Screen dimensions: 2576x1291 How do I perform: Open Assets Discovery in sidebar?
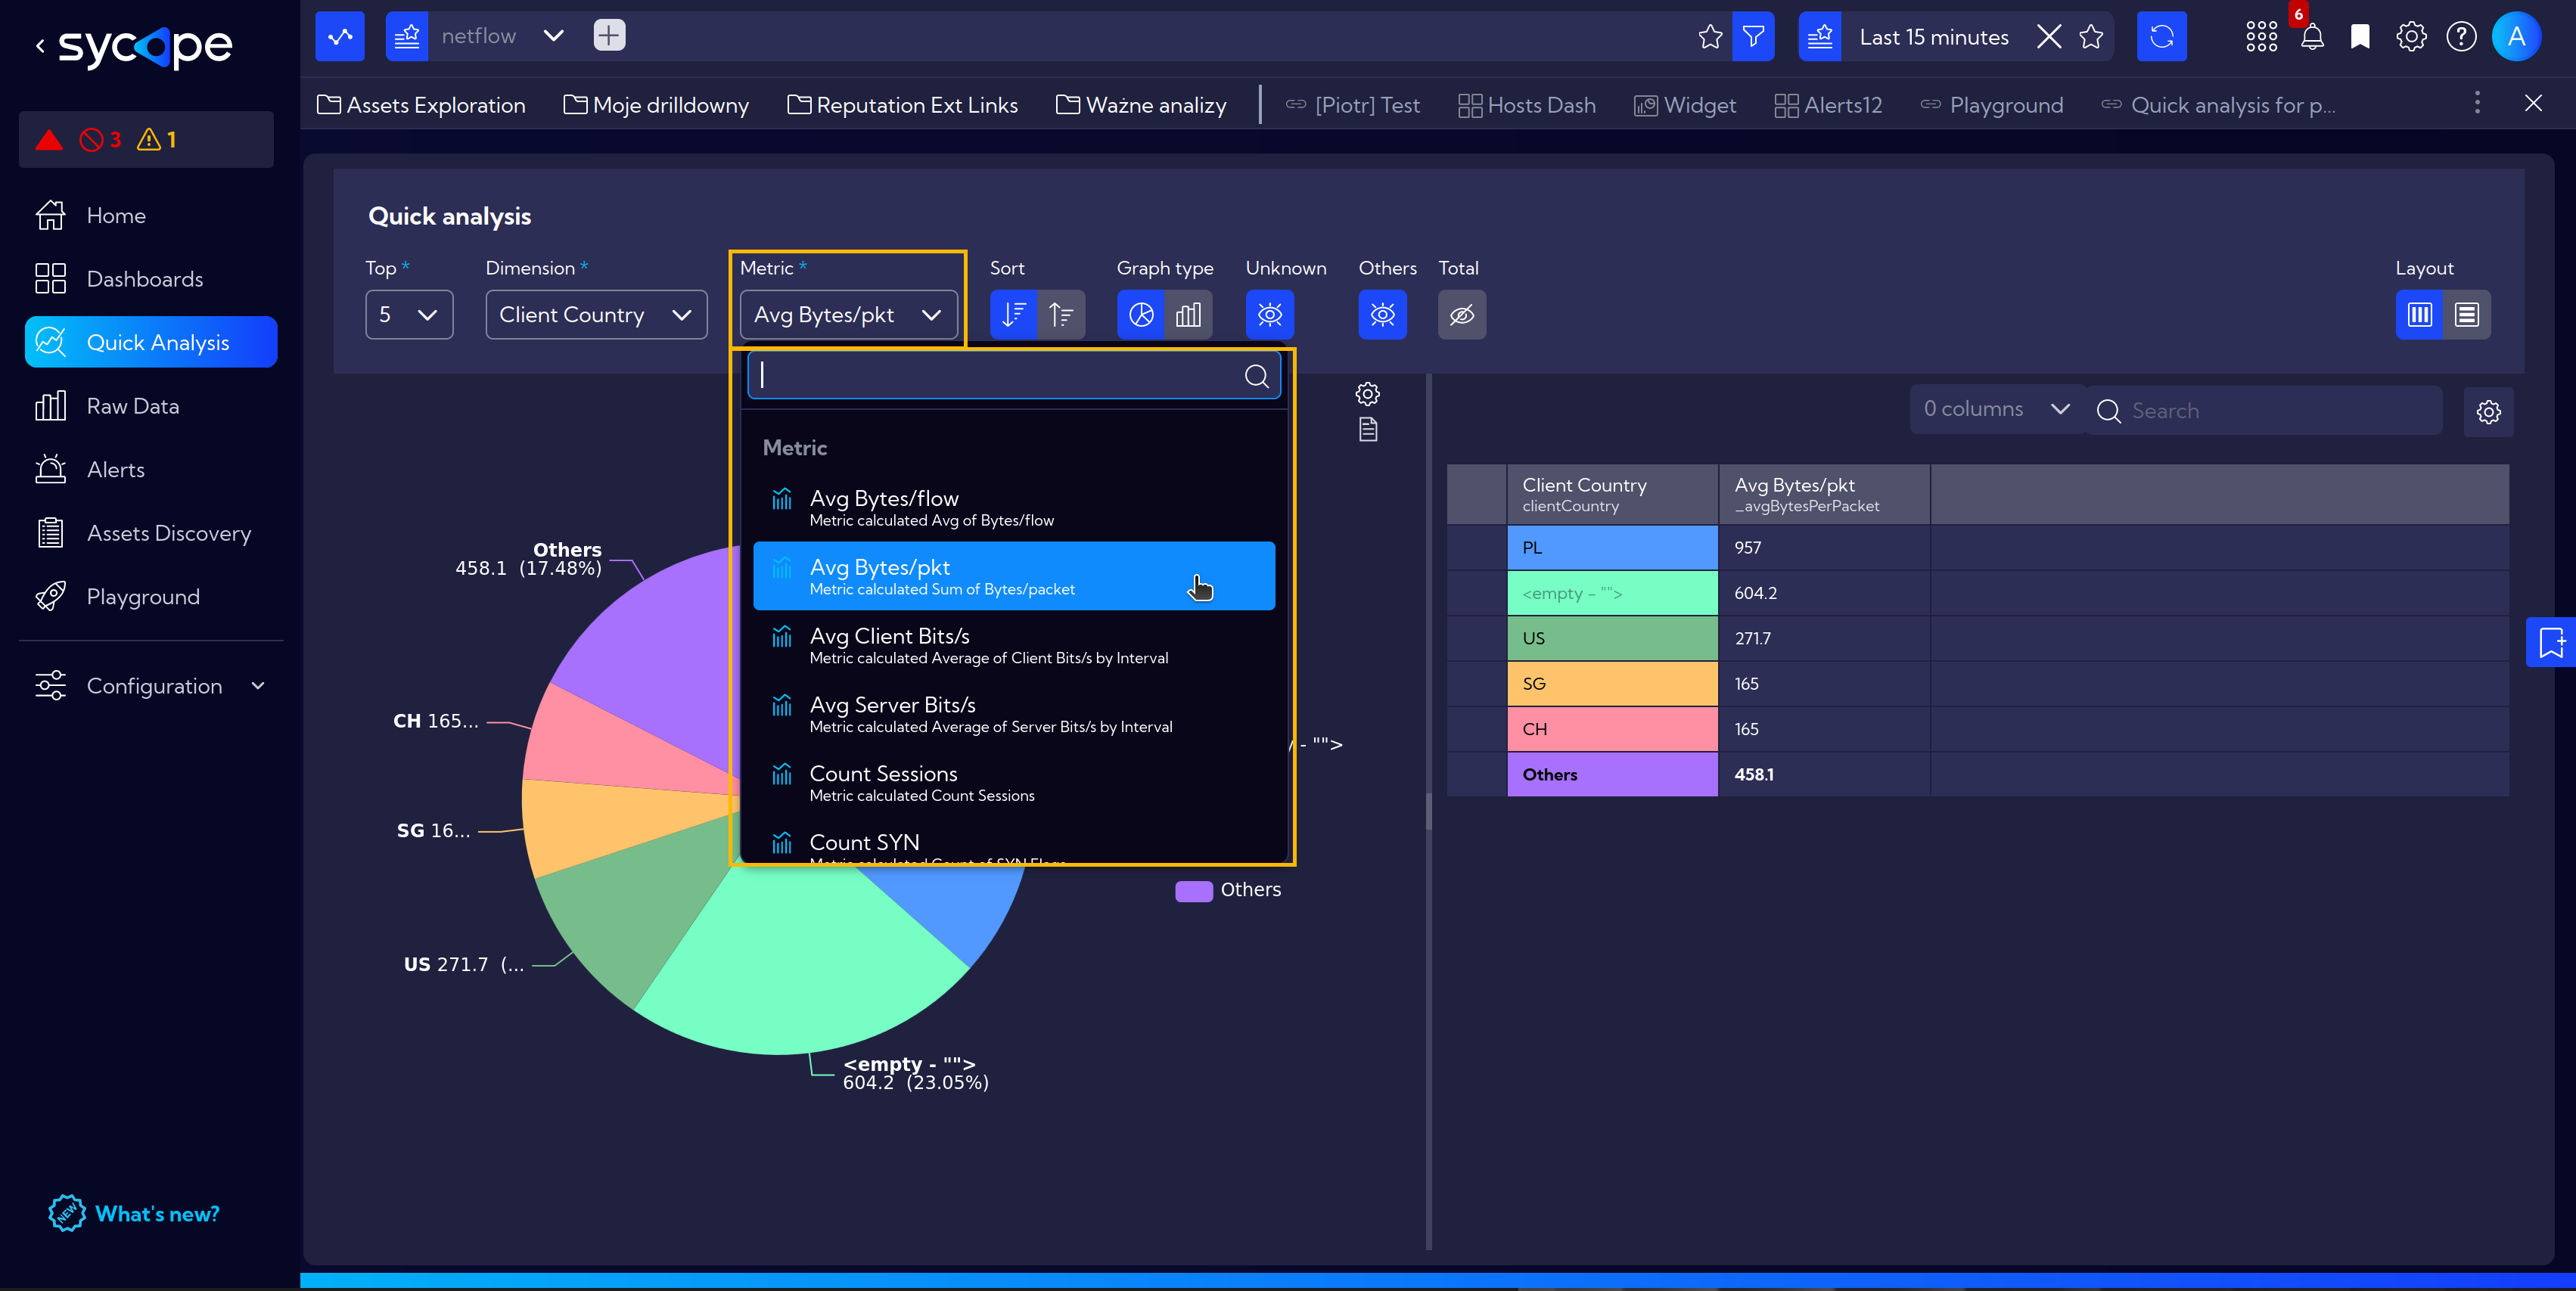(150, 533)
